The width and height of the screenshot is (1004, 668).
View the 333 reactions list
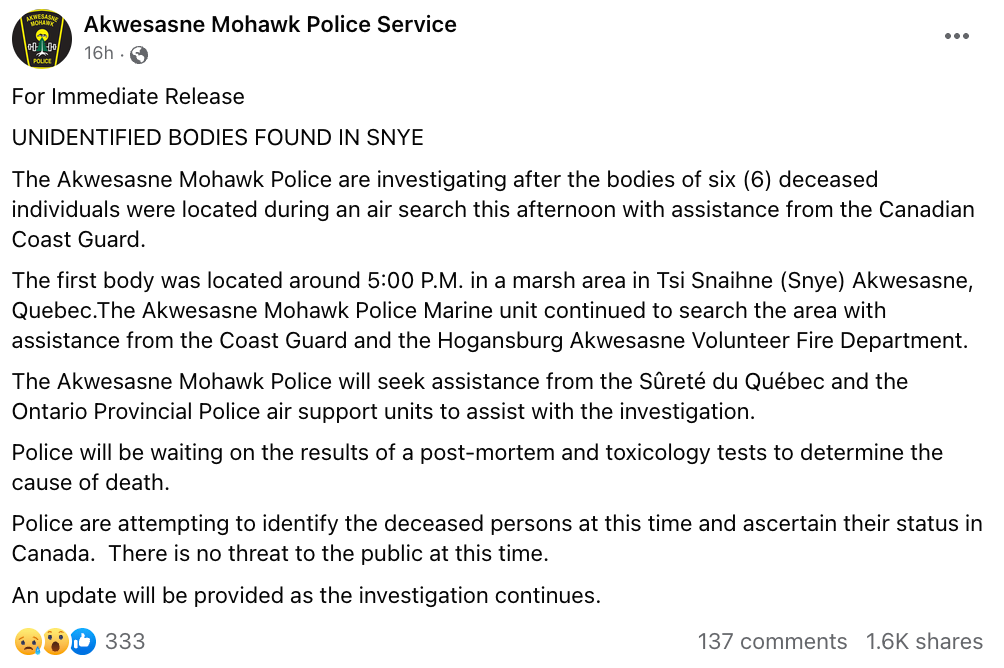[125, 642]
